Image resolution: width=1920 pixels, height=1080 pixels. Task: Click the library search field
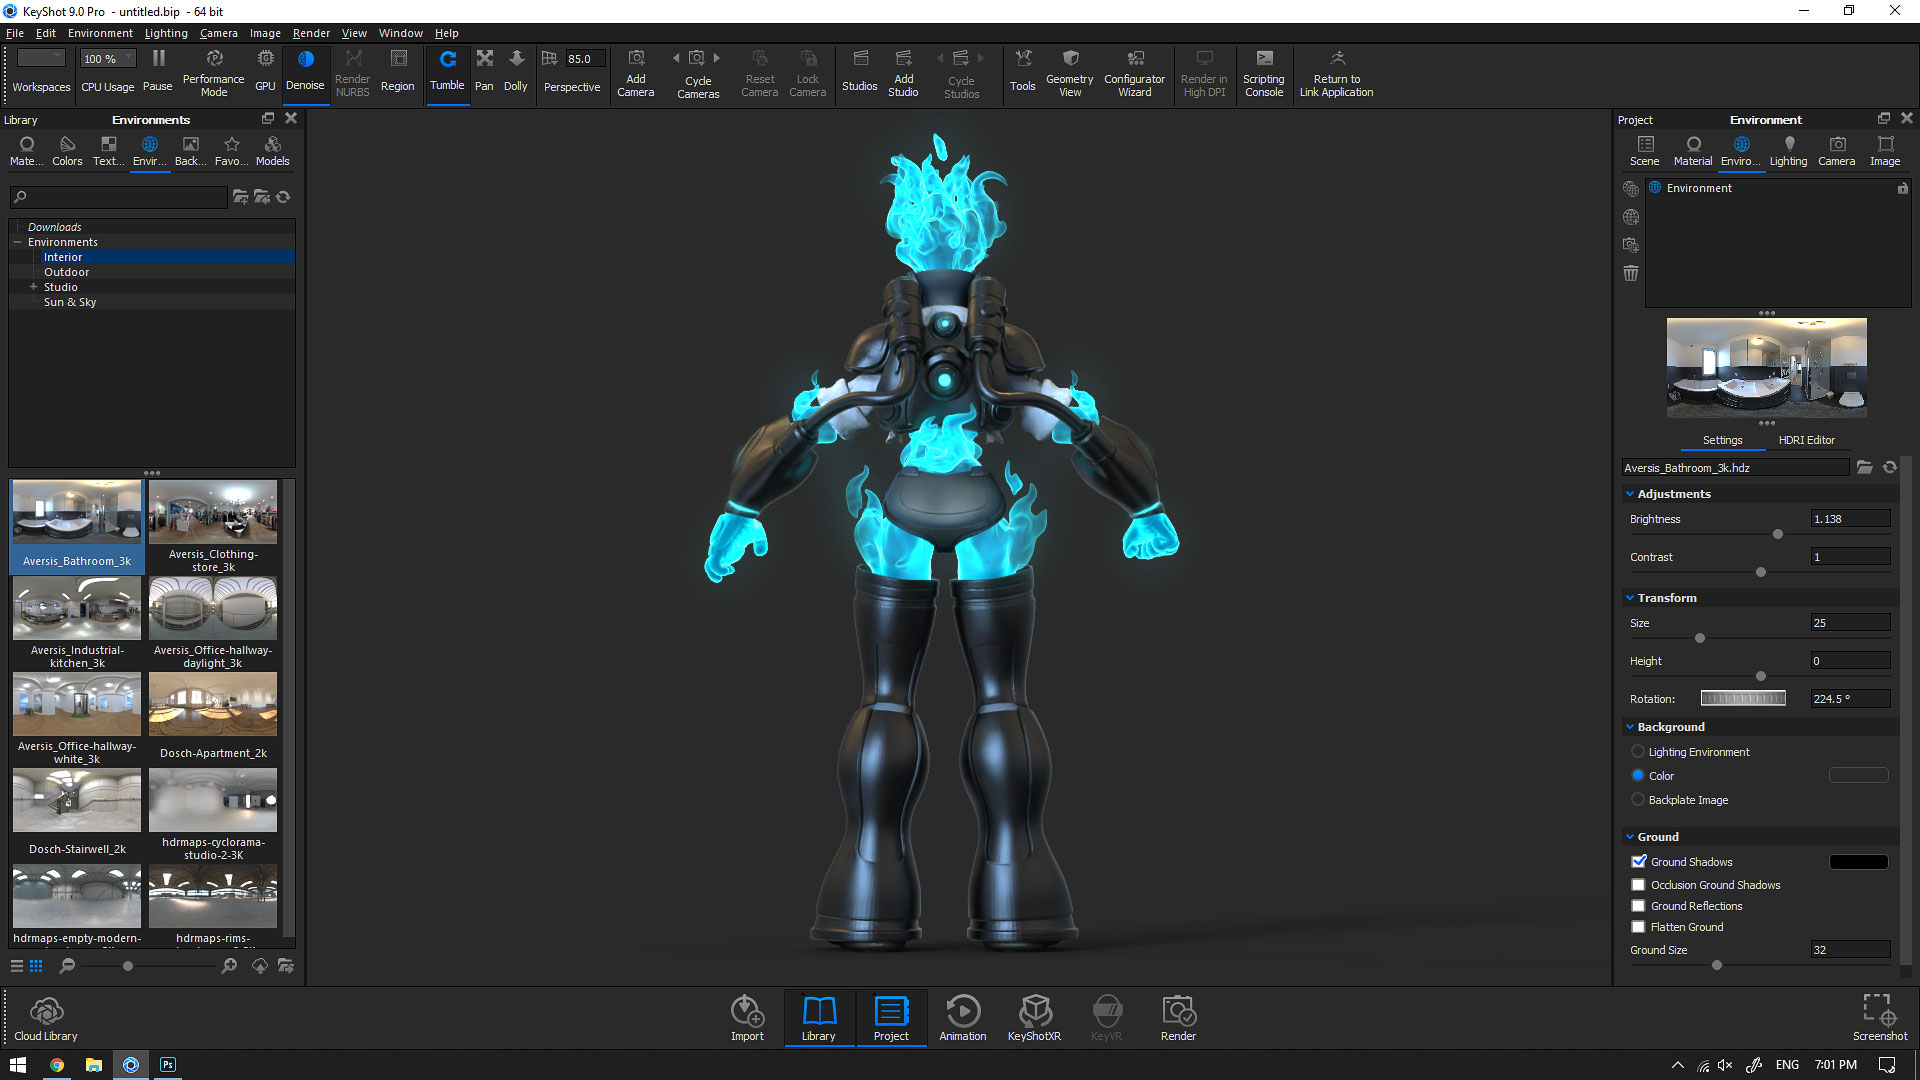[x=119, y=197]
